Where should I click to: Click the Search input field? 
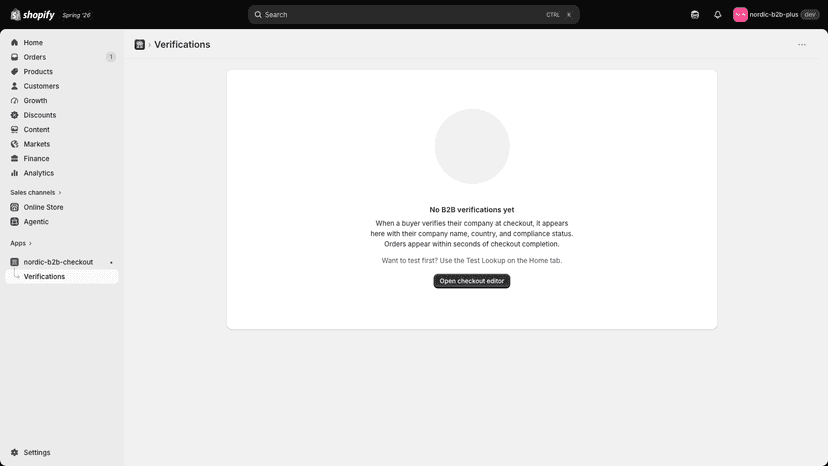coord(413,15)
